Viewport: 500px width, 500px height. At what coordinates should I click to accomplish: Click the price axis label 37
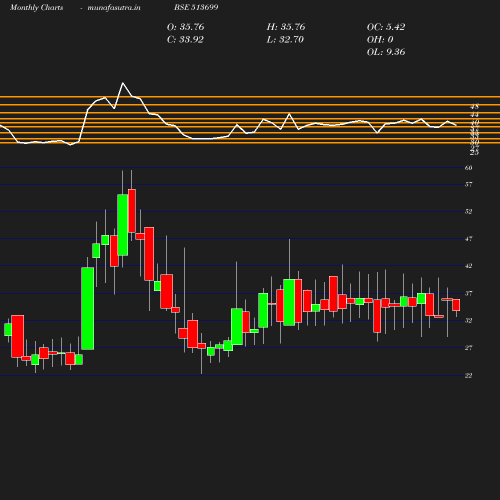(x=468, y=293)
